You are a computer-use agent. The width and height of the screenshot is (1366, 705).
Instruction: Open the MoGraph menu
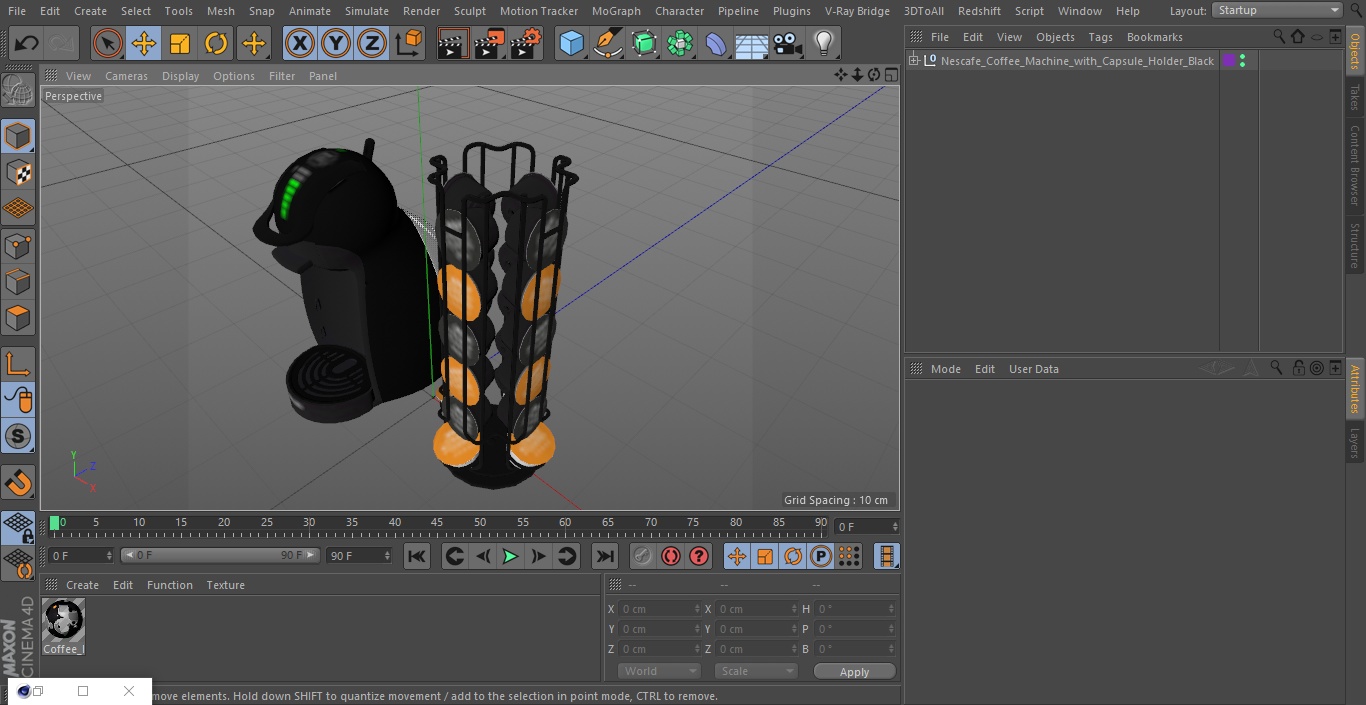(x=616, y=11)
